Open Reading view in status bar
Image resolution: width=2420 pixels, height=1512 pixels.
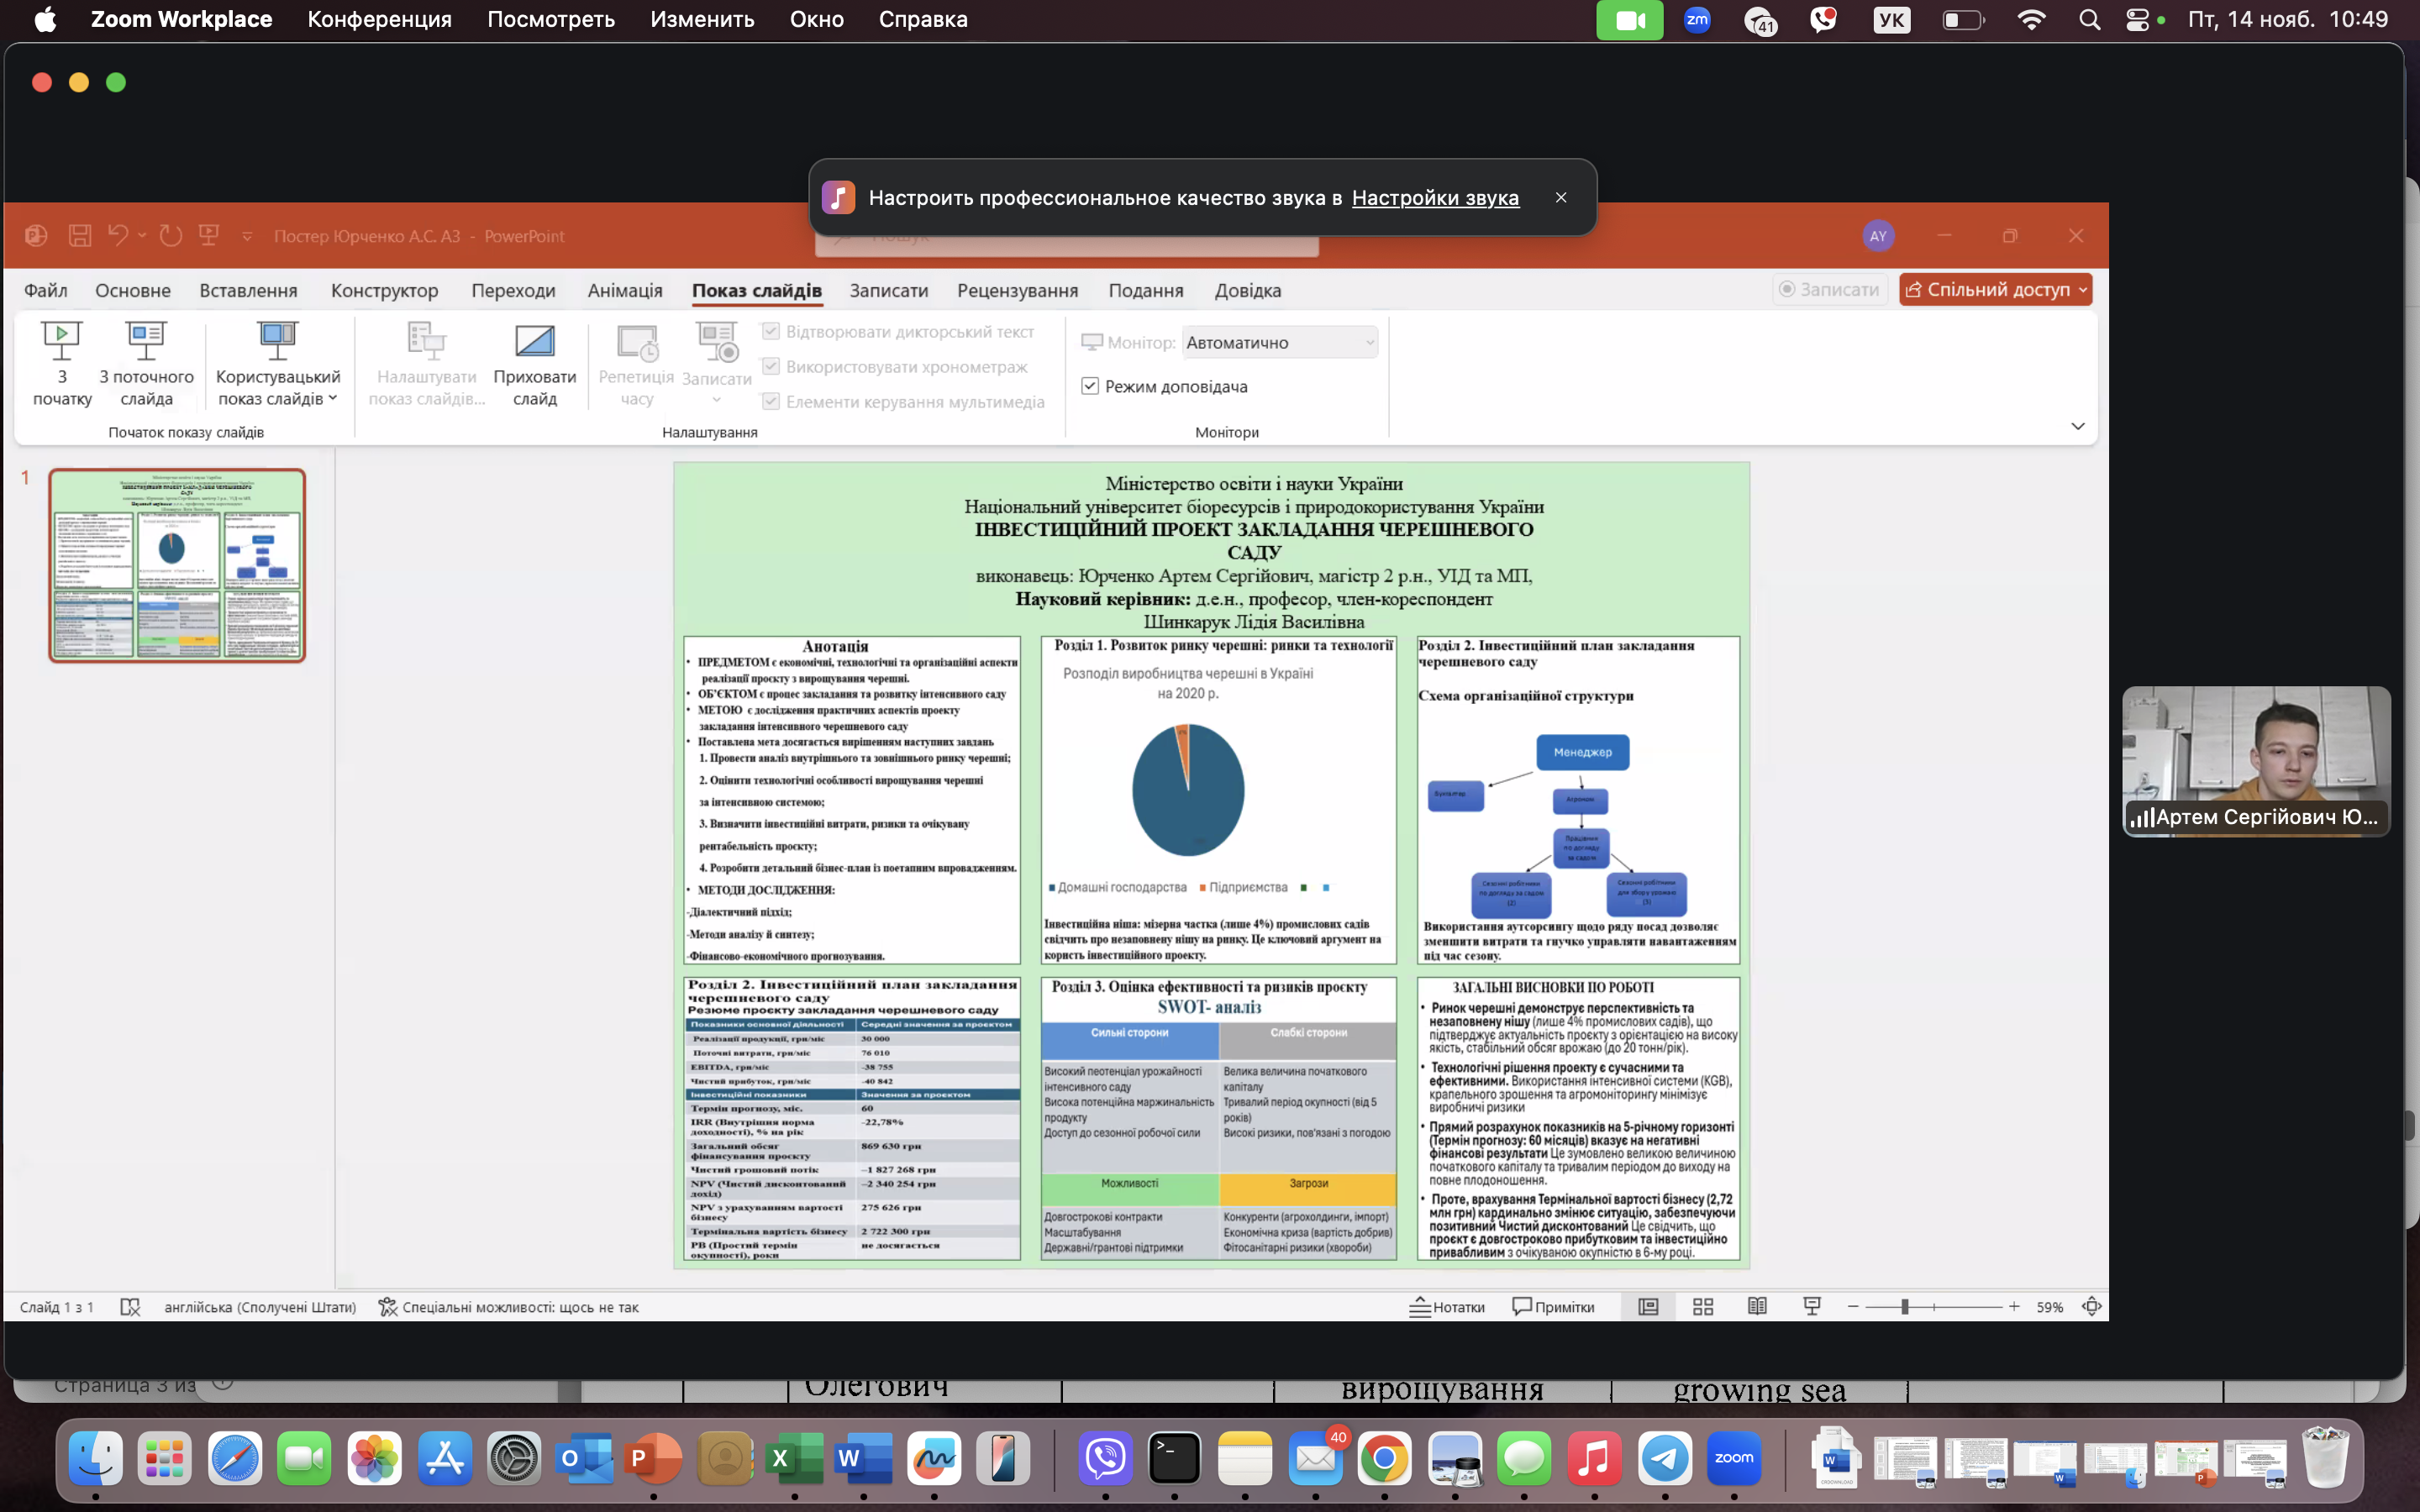[x=1757, y=1307]
